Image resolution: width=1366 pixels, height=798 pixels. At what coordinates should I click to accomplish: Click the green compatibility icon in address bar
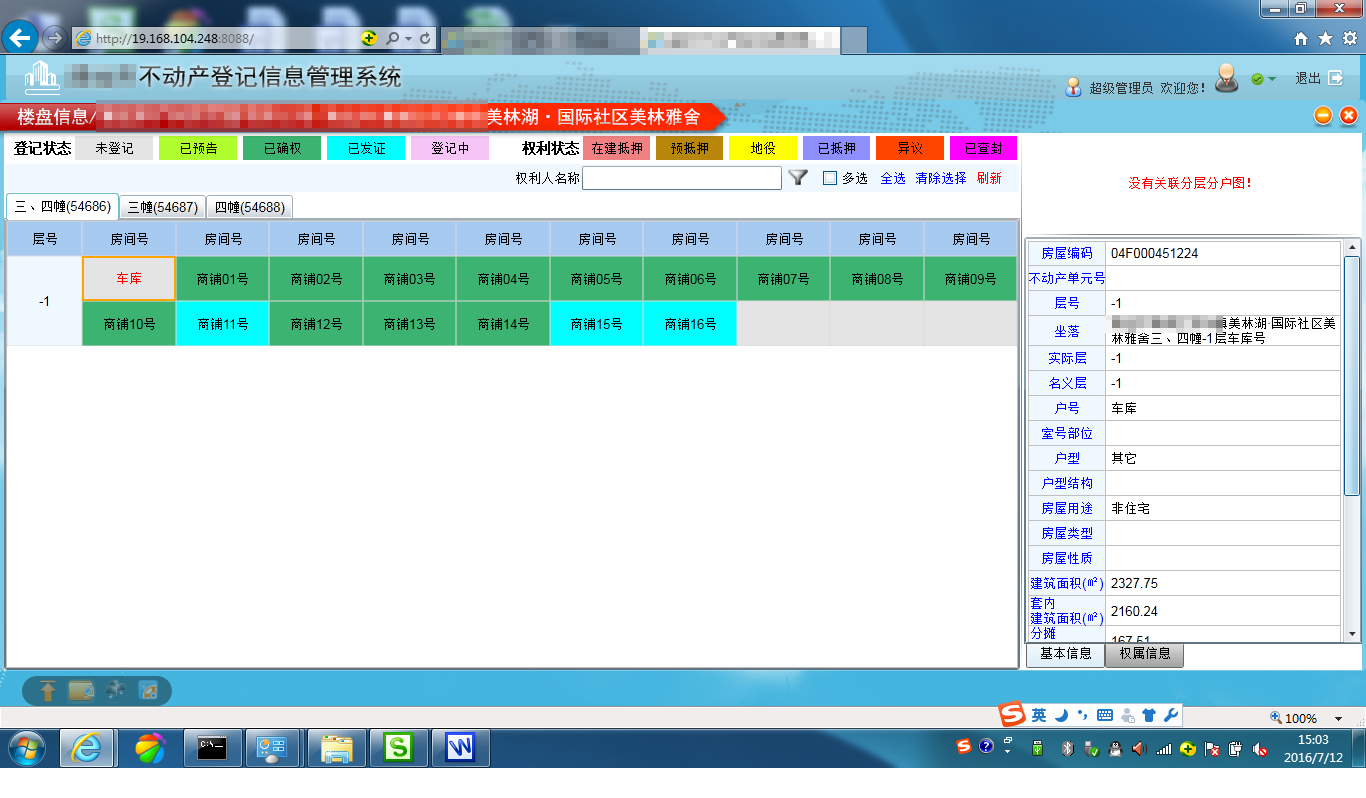click(370, 38)
